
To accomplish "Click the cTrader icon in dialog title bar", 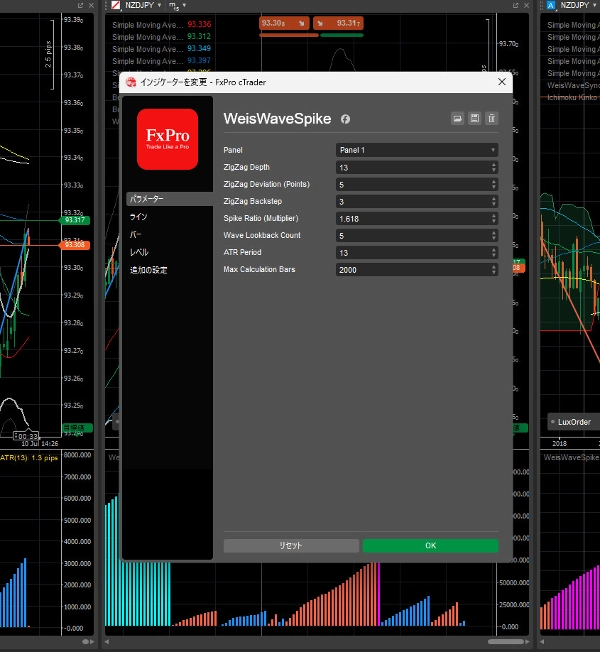I will (131, 82).
